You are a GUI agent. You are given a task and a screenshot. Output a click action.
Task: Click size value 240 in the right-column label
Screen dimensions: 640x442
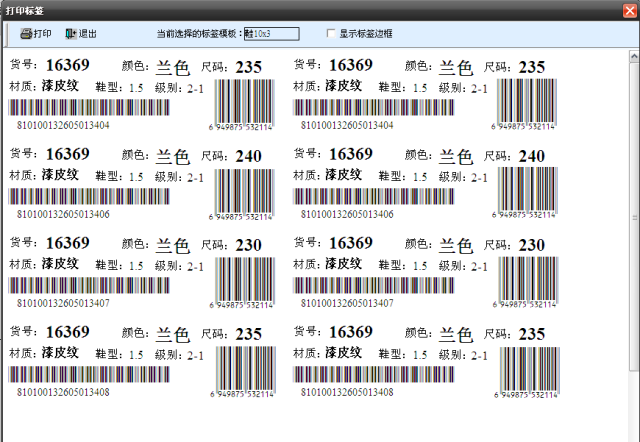tap(532, 156)
